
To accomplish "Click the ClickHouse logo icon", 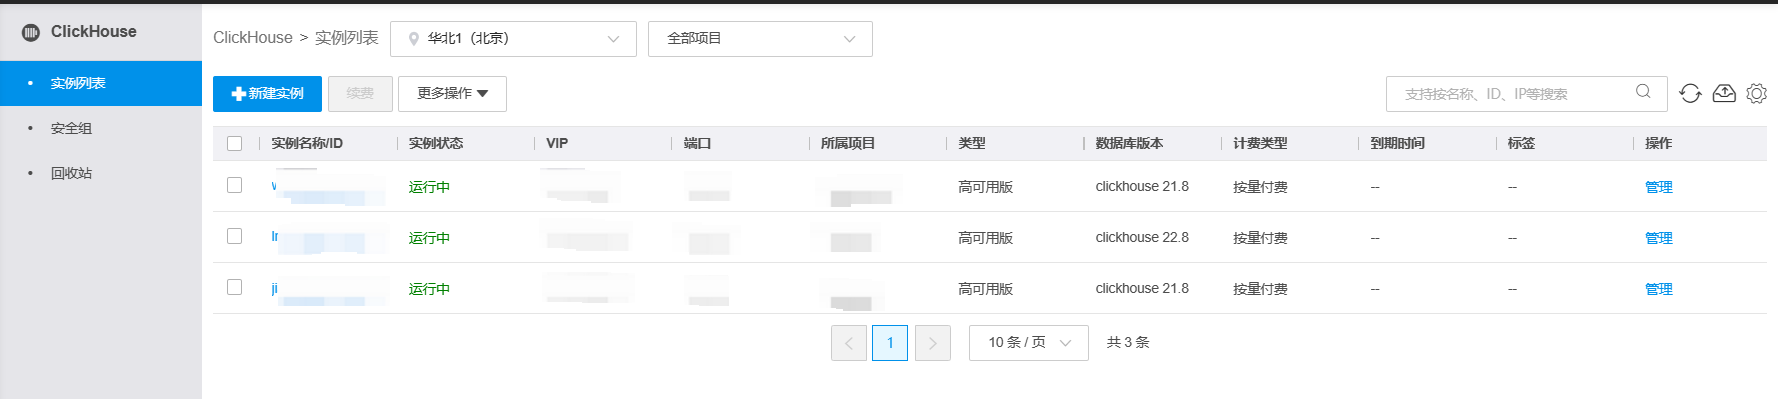I will (31, 32).
